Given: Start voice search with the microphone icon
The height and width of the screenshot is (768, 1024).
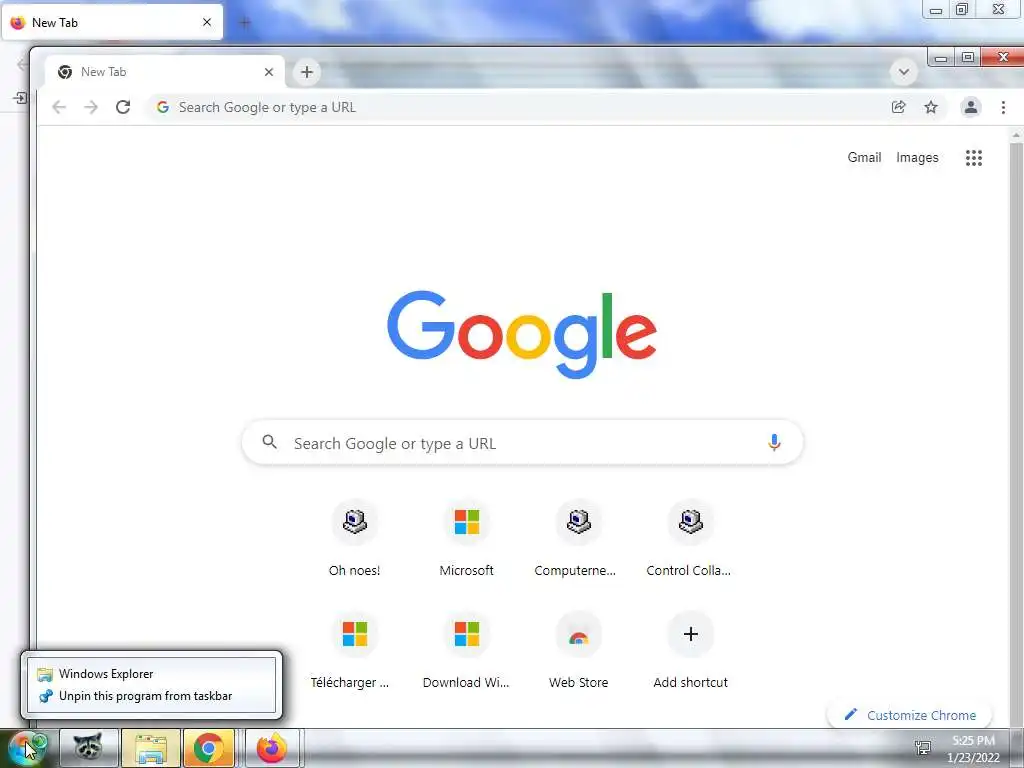Looking at the screenshot, I should tap(774, 443).
